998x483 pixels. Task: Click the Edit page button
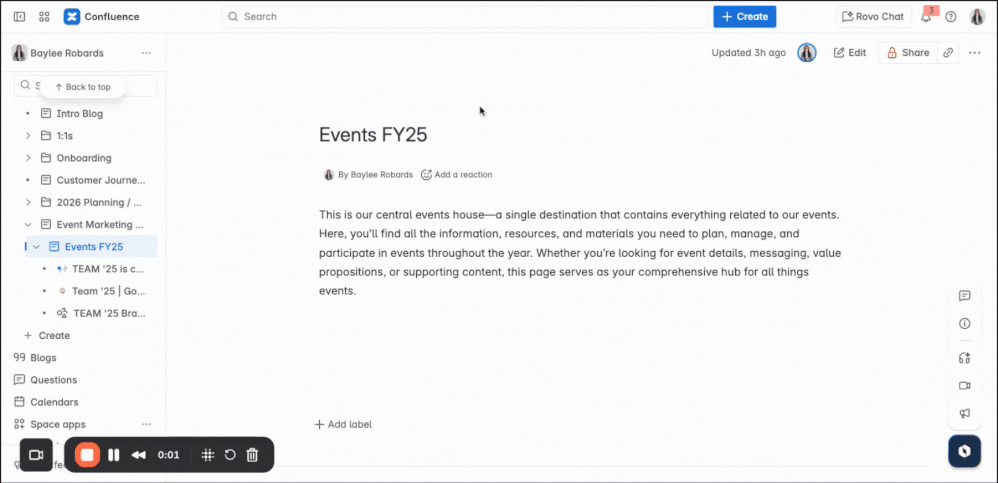[850, 53]
